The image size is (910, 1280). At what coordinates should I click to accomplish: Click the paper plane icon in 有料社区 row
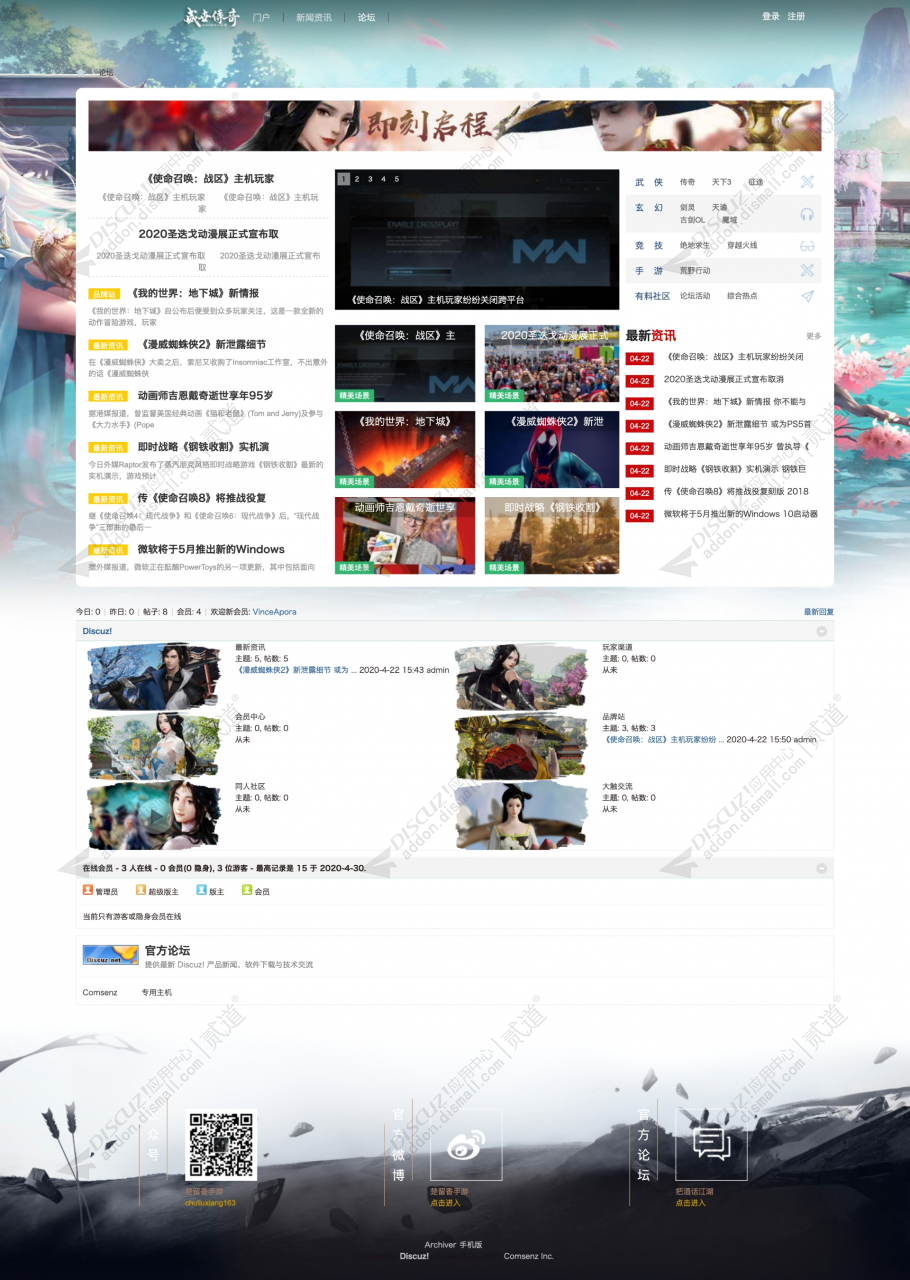(x=807, y=296)
